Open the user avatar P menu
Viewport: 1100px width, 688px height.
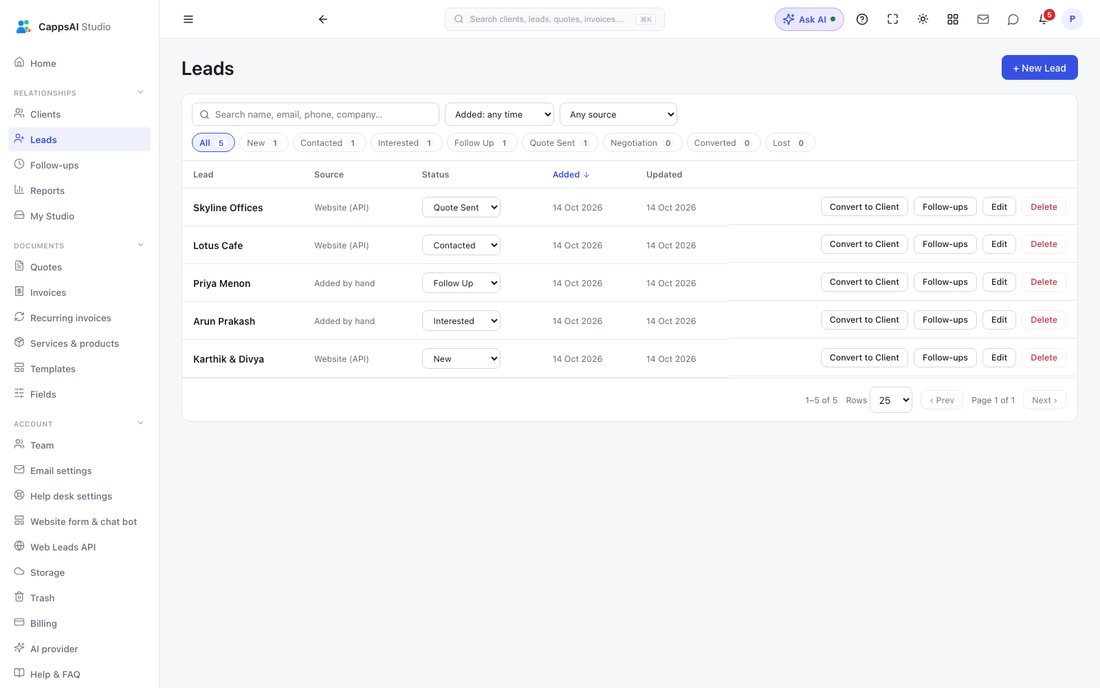point(1072,20)
